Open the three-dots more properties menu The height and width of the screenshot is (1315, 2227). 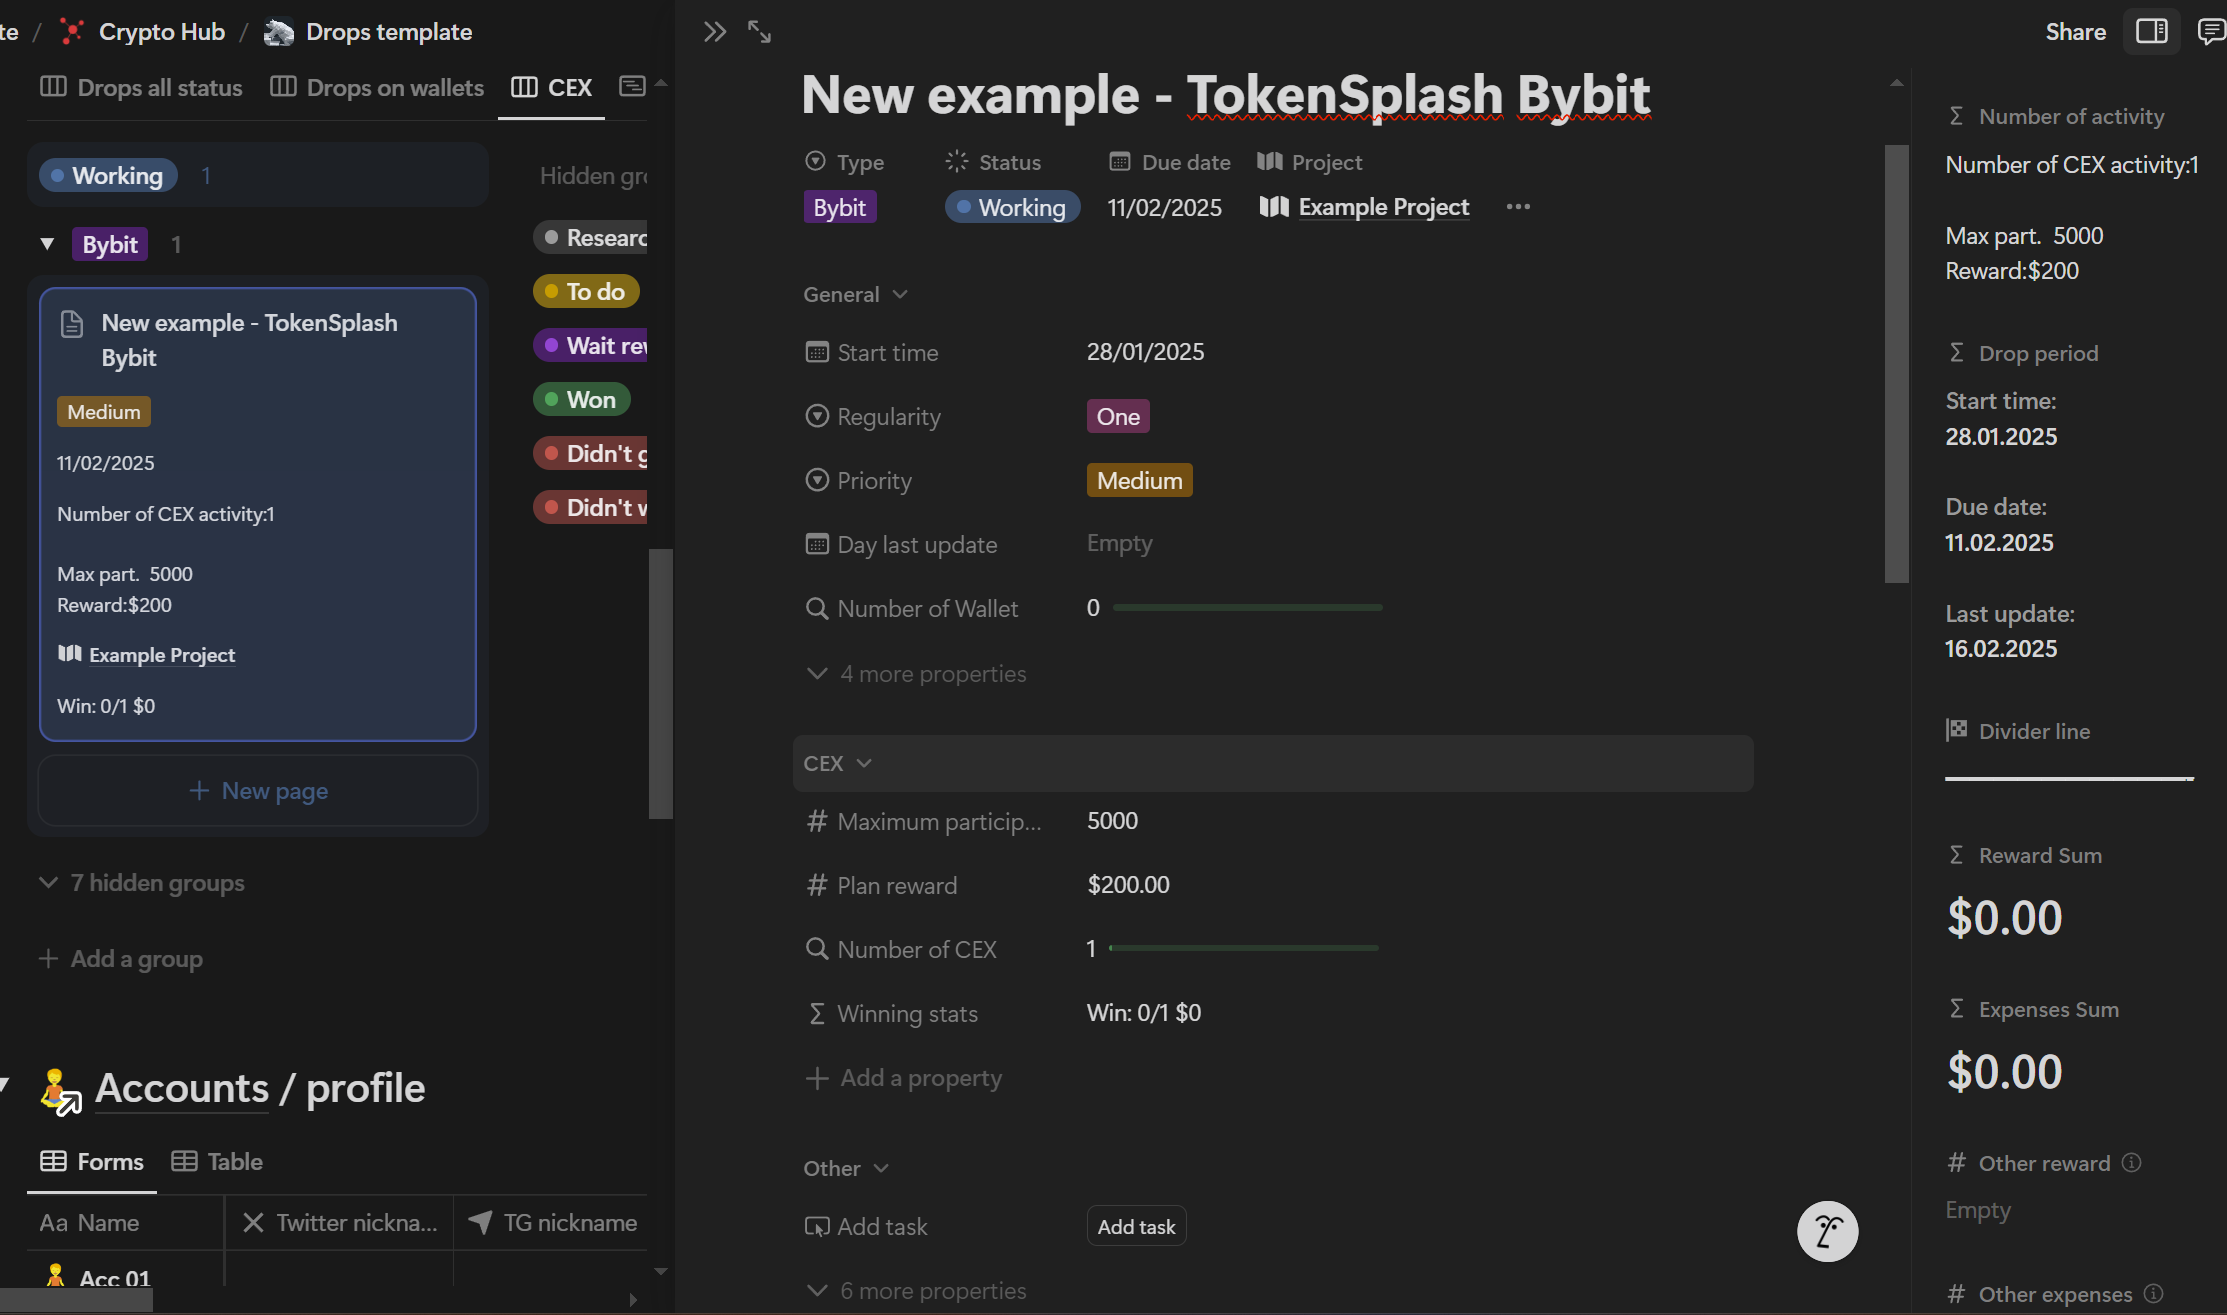1518,207
